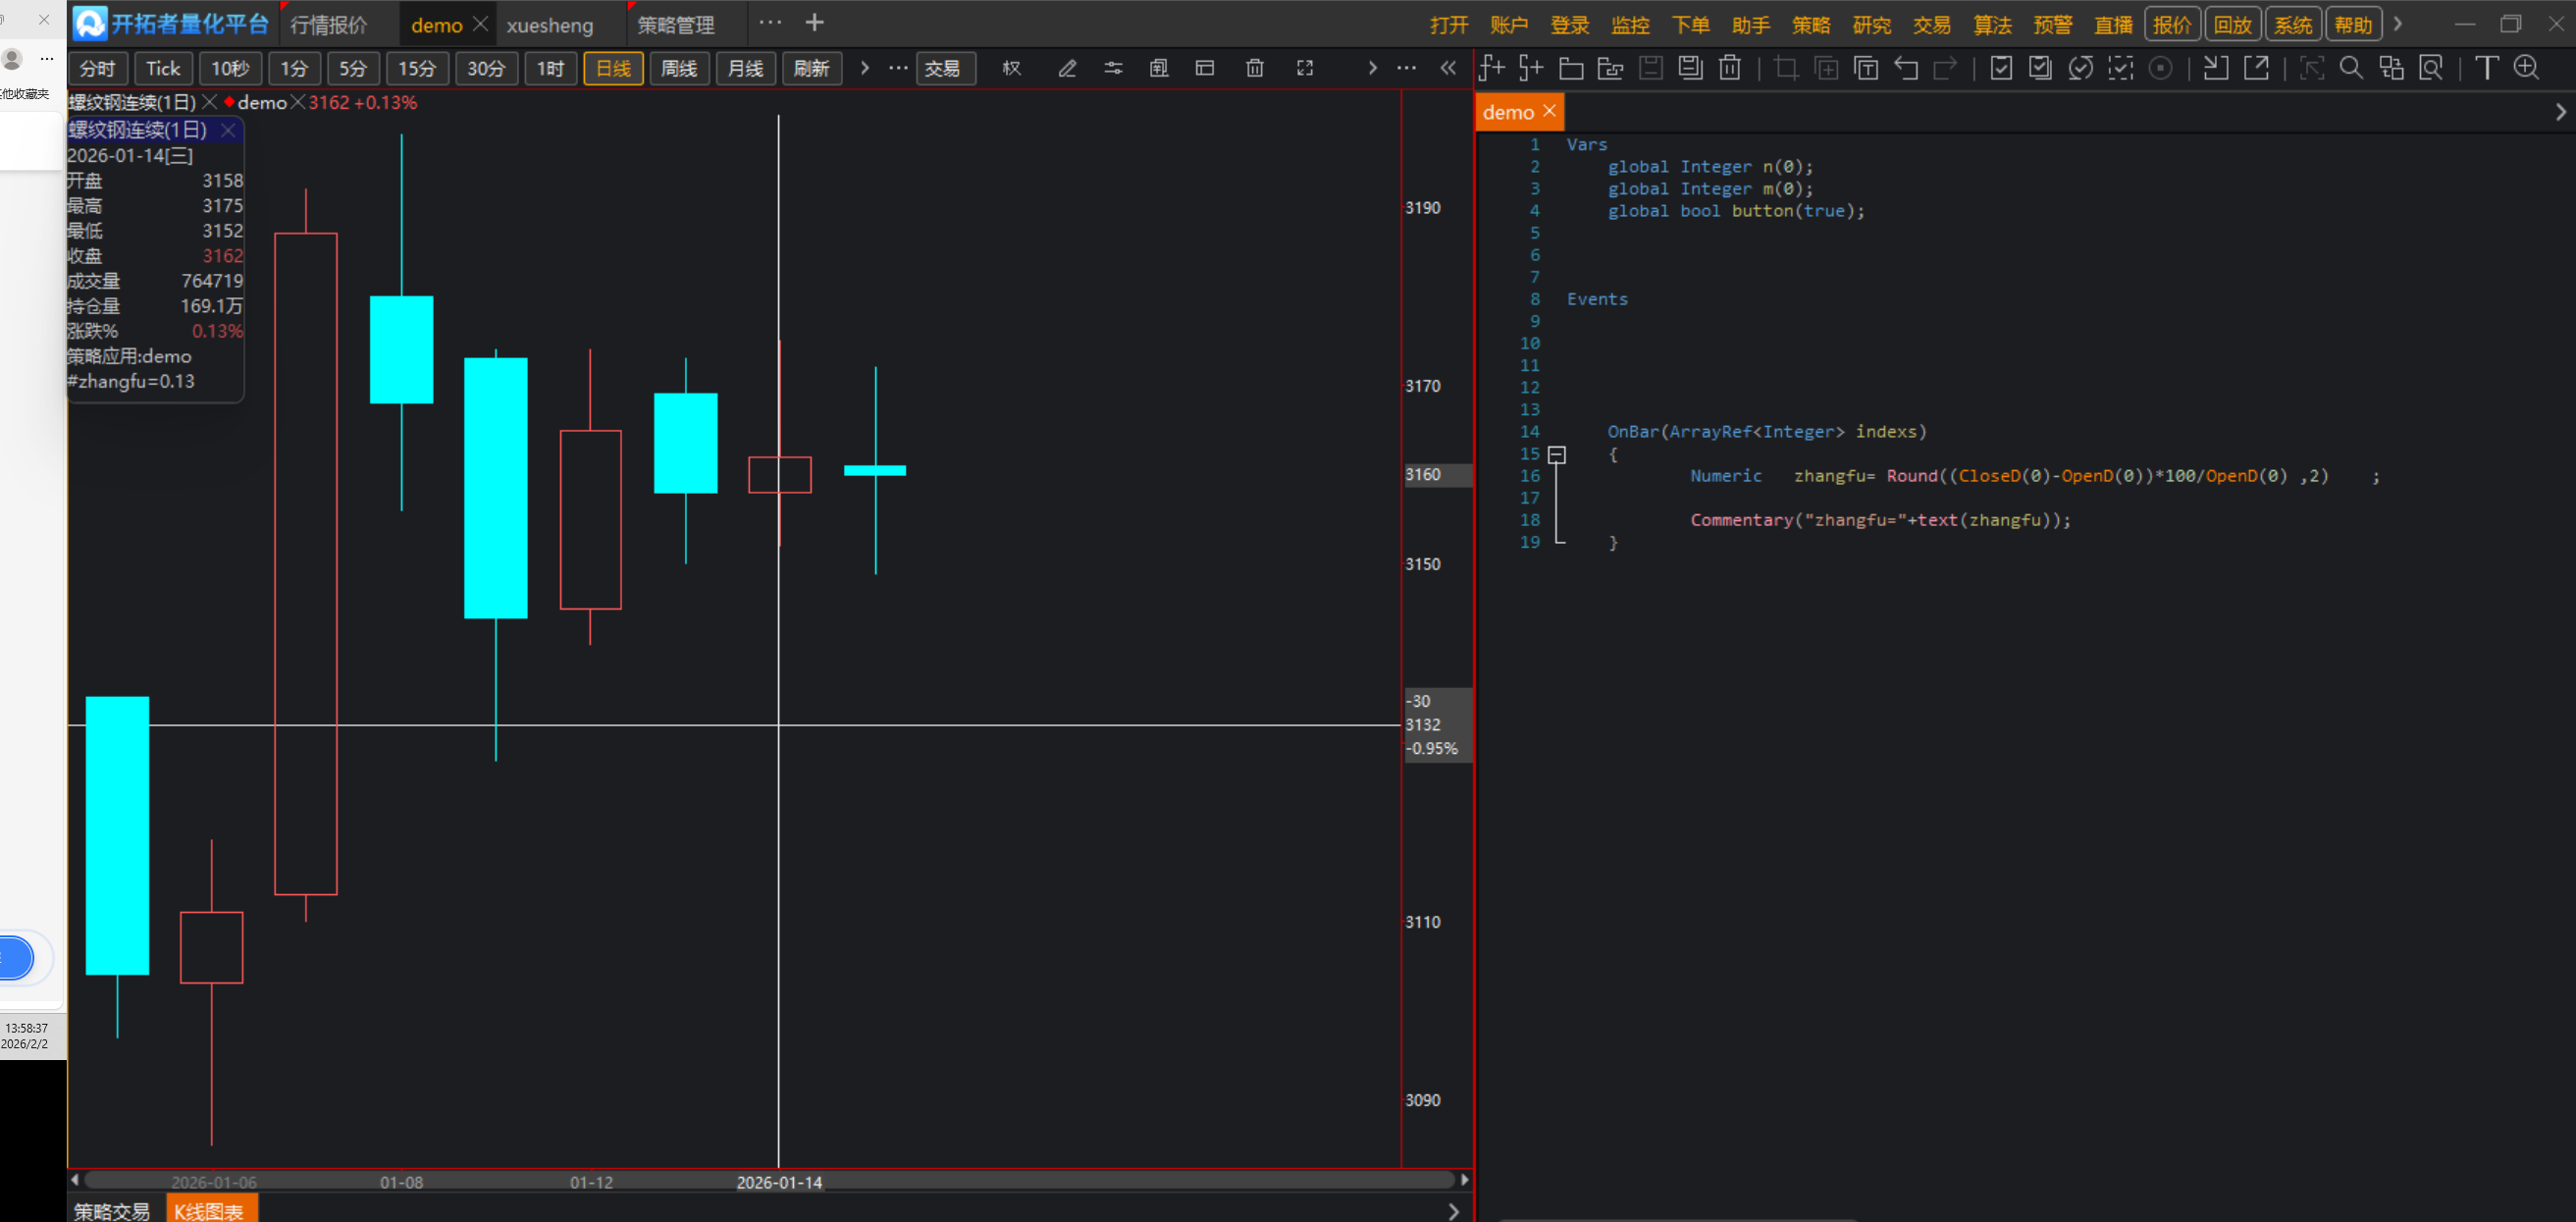This screenshot has width=2576, height=1222.
Task: Switch chart to 5分 period
Action: pos(352,68)
